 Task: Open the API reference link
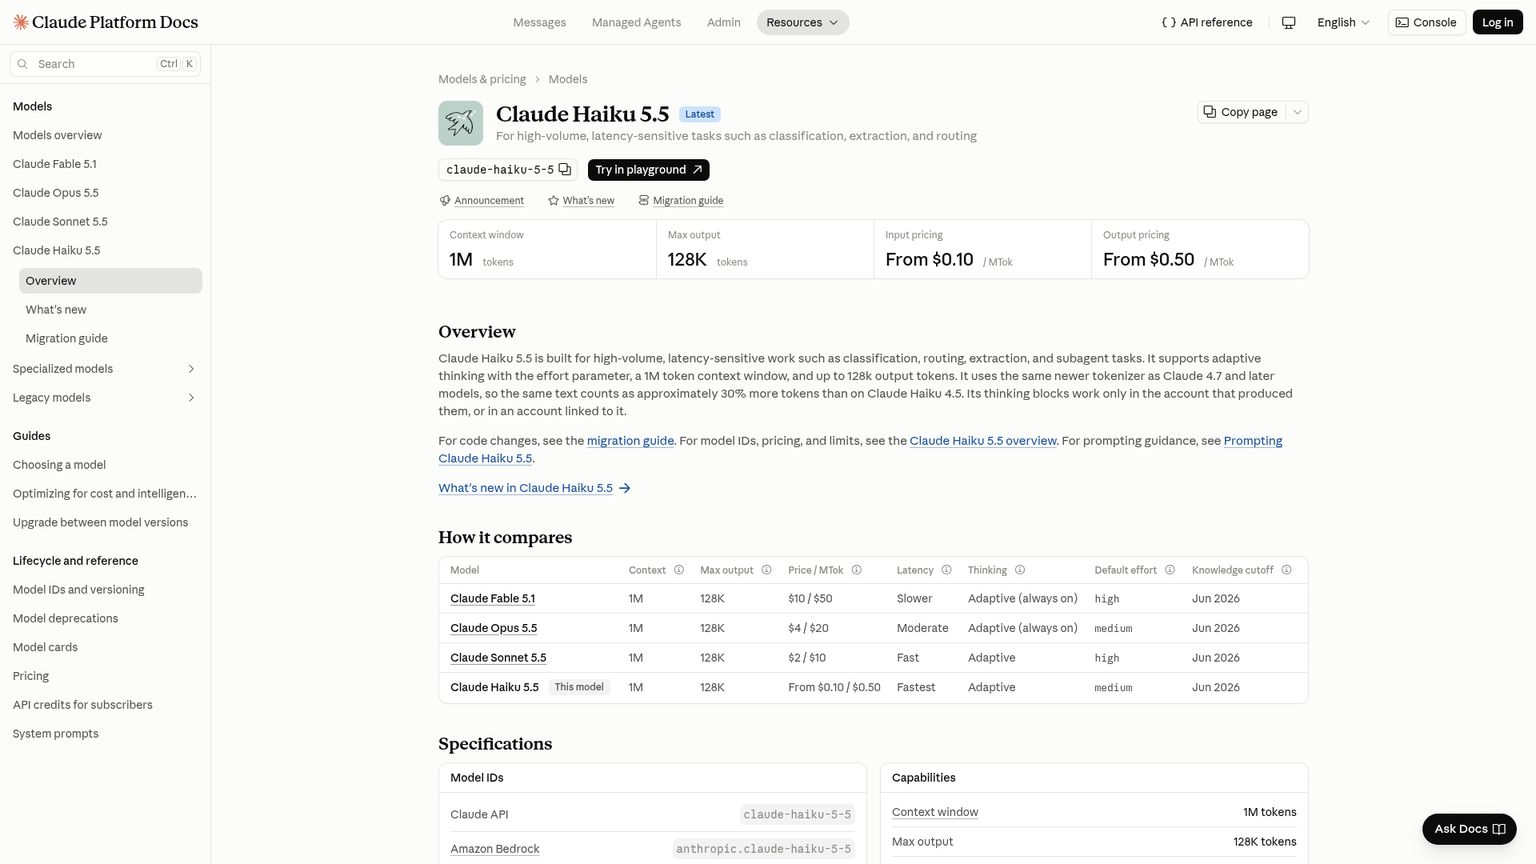pyautogui.click(x=1206, y=22)
